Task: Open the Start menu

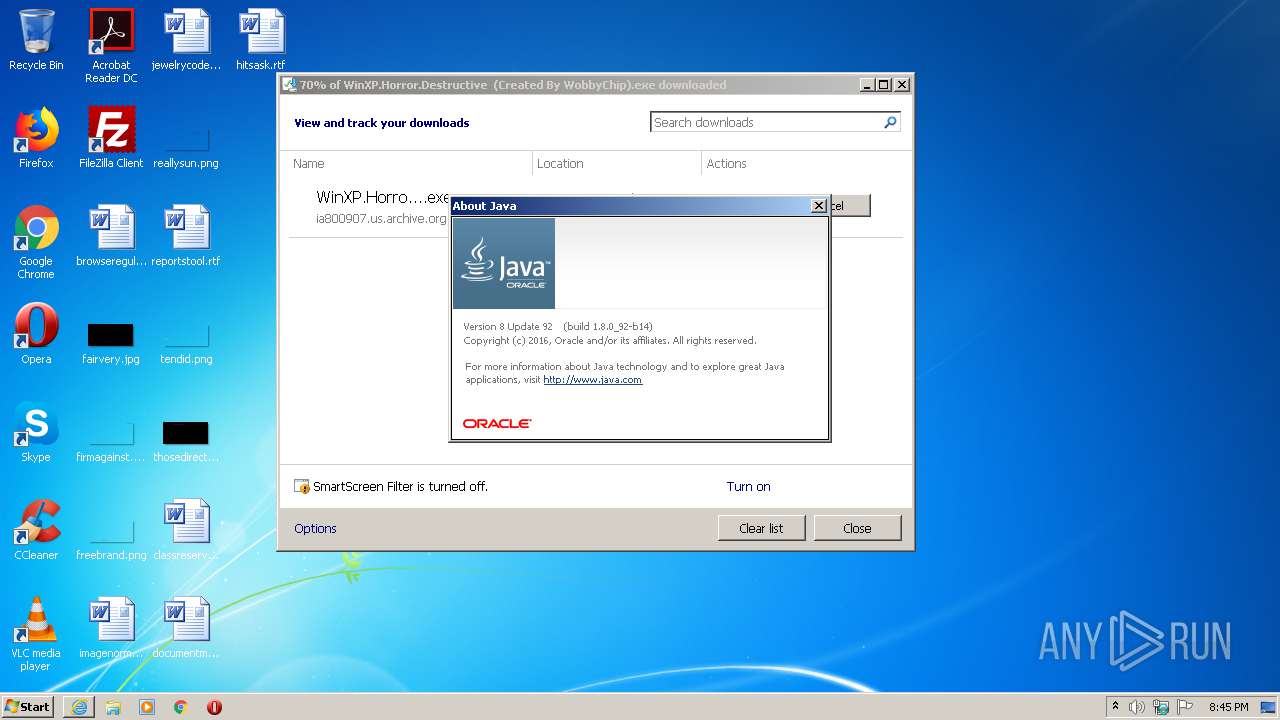Action: (28, 707)
